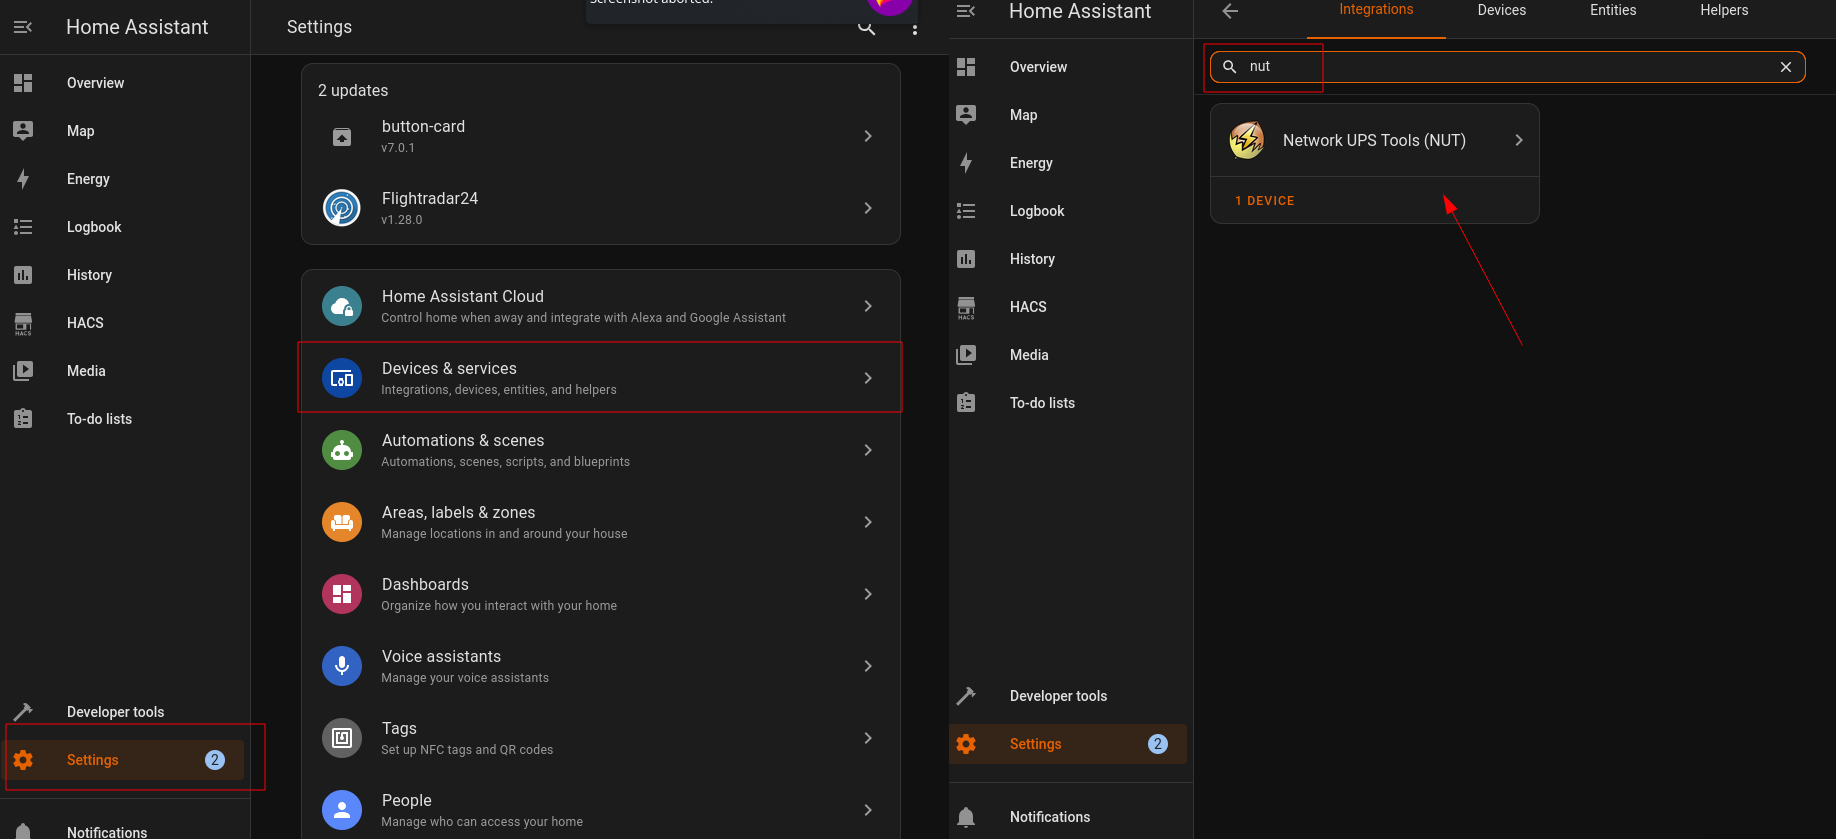Collapse the left window's sidebar menu icon
The height and width of the screenshot is (839, 1836).
[23, 27]
